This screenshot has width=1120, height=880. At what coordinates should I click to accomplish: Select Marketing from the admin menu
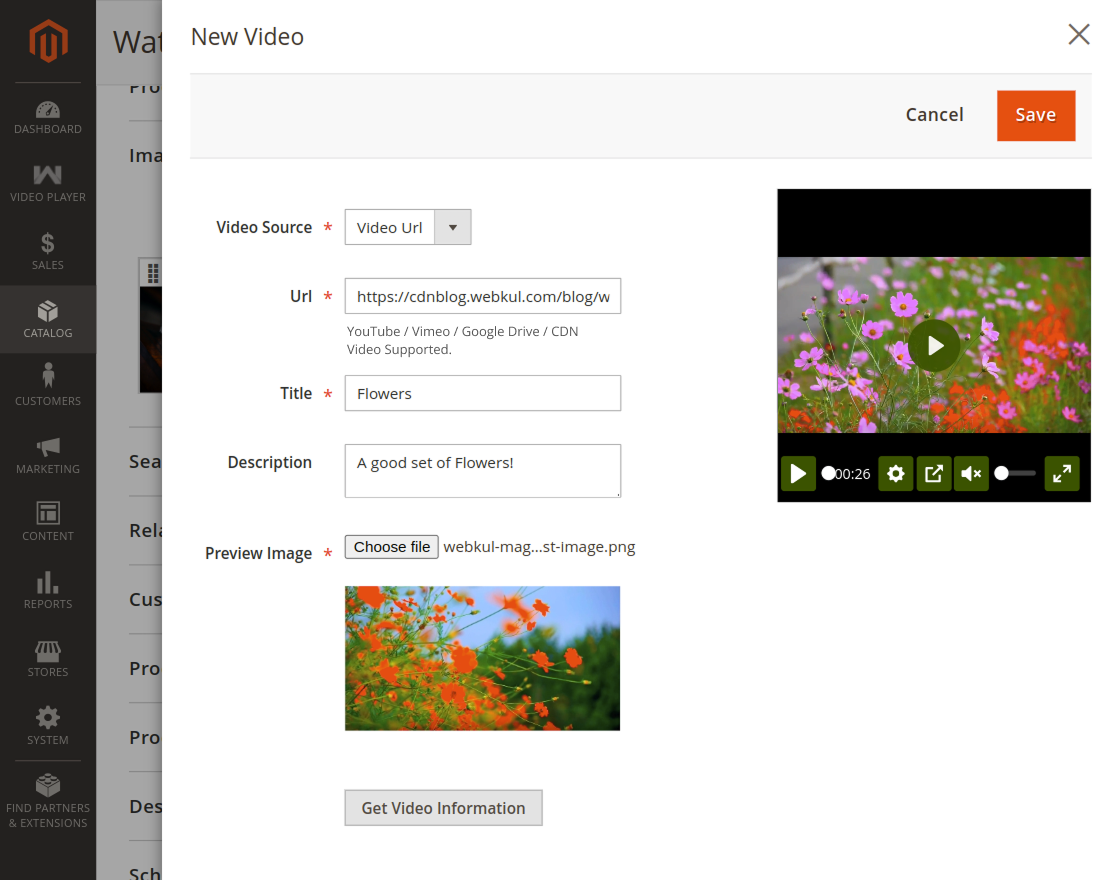[x=47, y=453]
